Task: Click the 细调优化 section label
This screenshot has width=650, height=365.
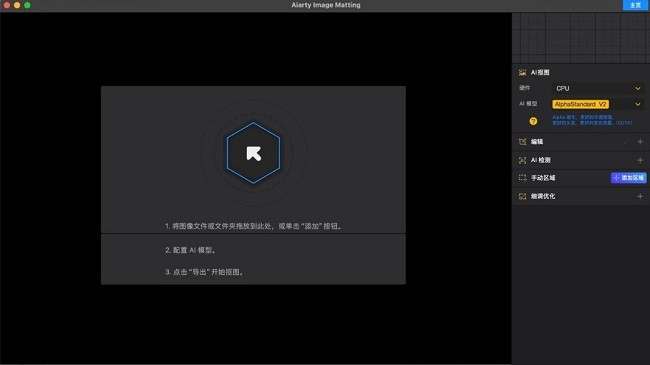Action: pos(543,196)
